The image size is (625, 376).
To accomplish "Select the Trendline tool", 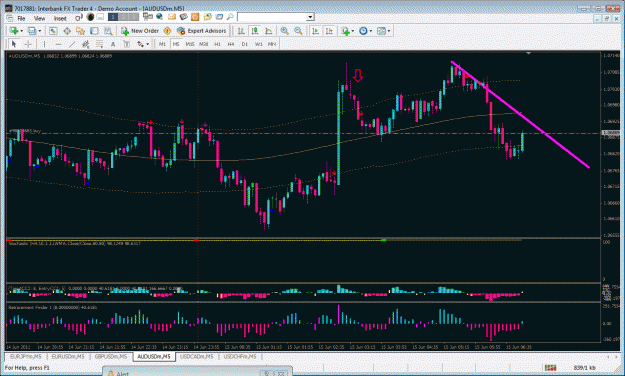I will pos(72,44).
